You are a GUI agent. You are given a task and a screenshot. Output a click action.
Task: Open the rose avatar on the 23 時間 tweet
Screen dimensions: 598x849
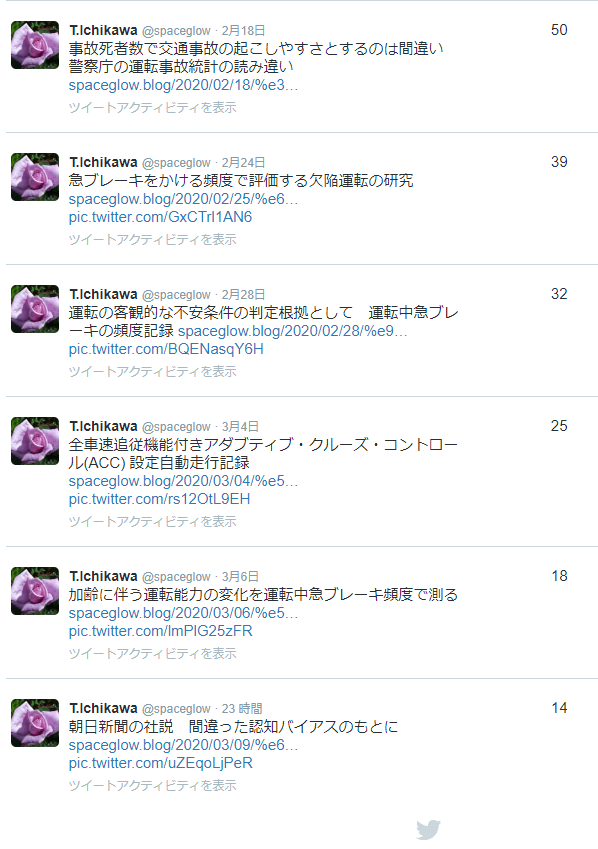(35, 723)
